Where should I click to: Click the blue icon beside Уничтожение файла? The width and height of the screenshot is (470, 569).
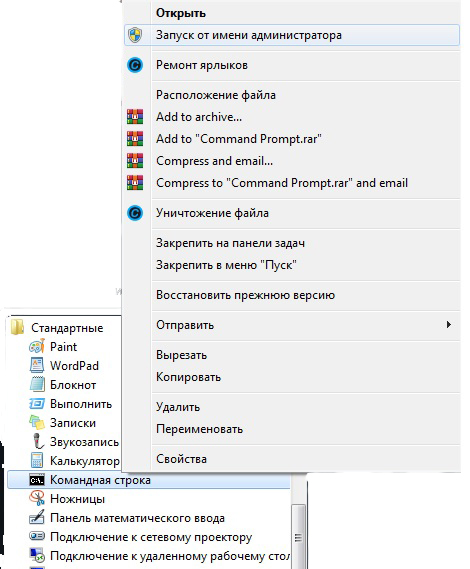pos(135,213)
